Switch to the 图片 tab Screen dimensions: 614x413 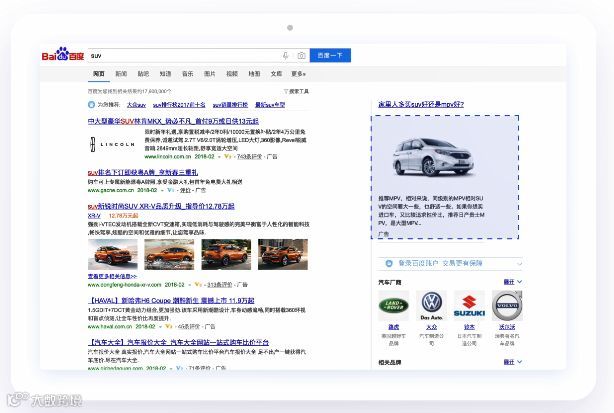pyautogui.click(x=210, y=74)
